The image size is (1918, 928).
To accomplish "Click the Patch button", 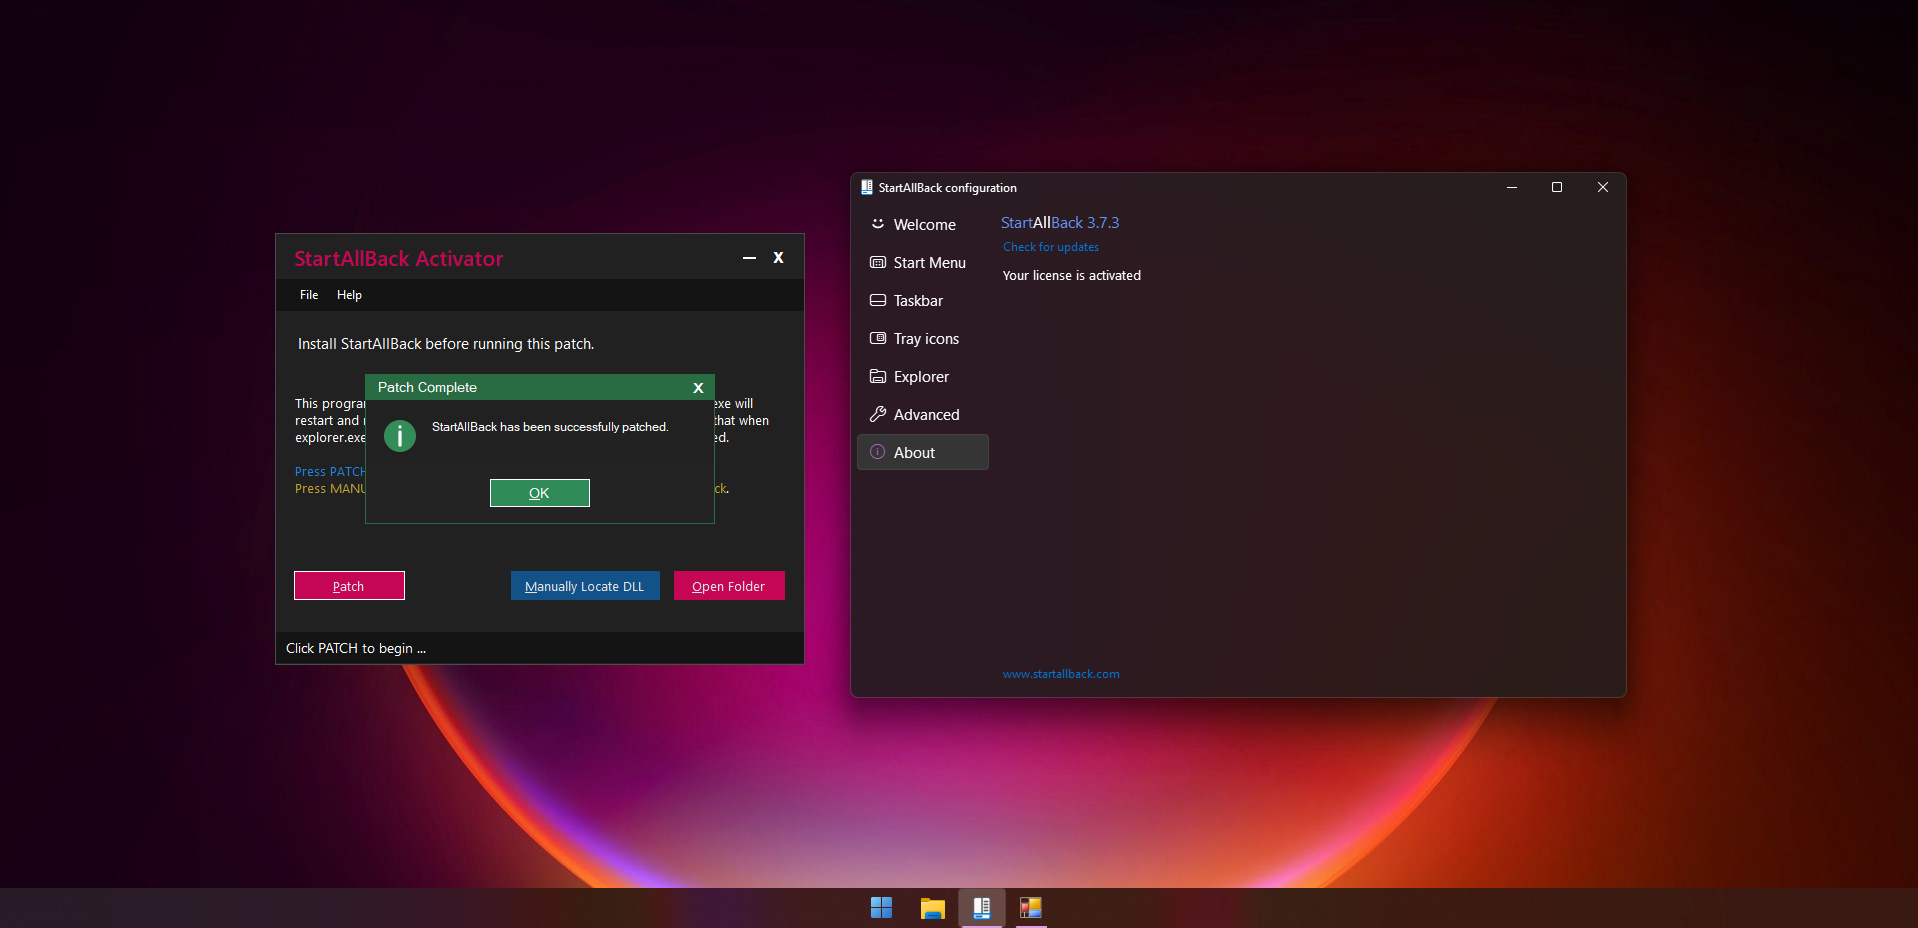I will pyautogui.click(x=349, y=586).
